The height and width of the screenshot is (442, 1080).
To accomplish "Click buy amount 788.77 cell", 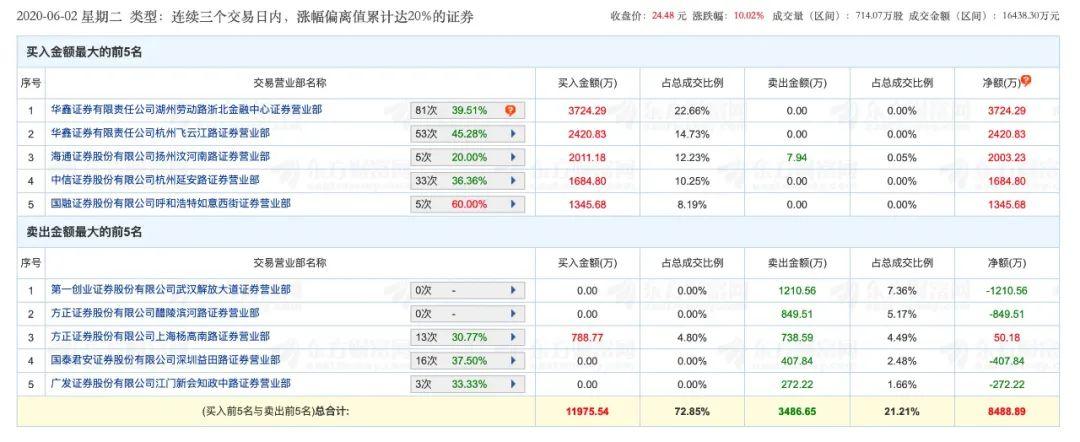I will (x=587, y=337).
